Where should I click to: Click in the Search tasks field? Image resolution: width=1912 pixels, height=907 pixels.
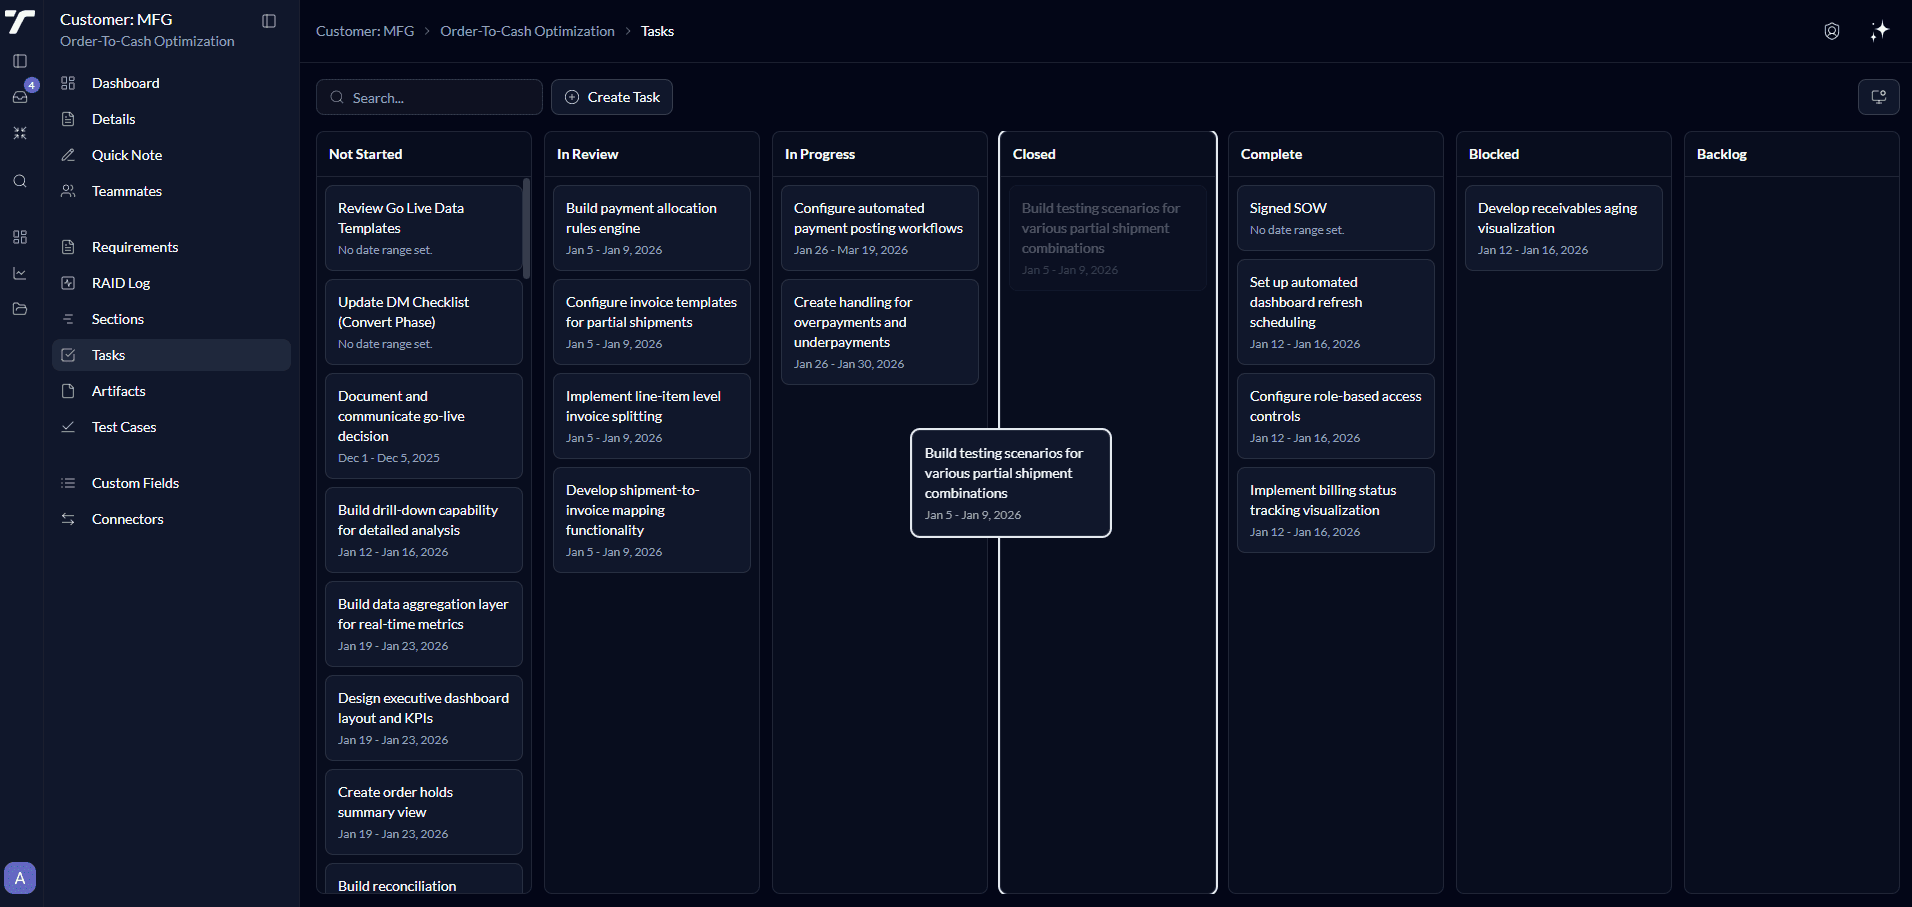(429, 97)
